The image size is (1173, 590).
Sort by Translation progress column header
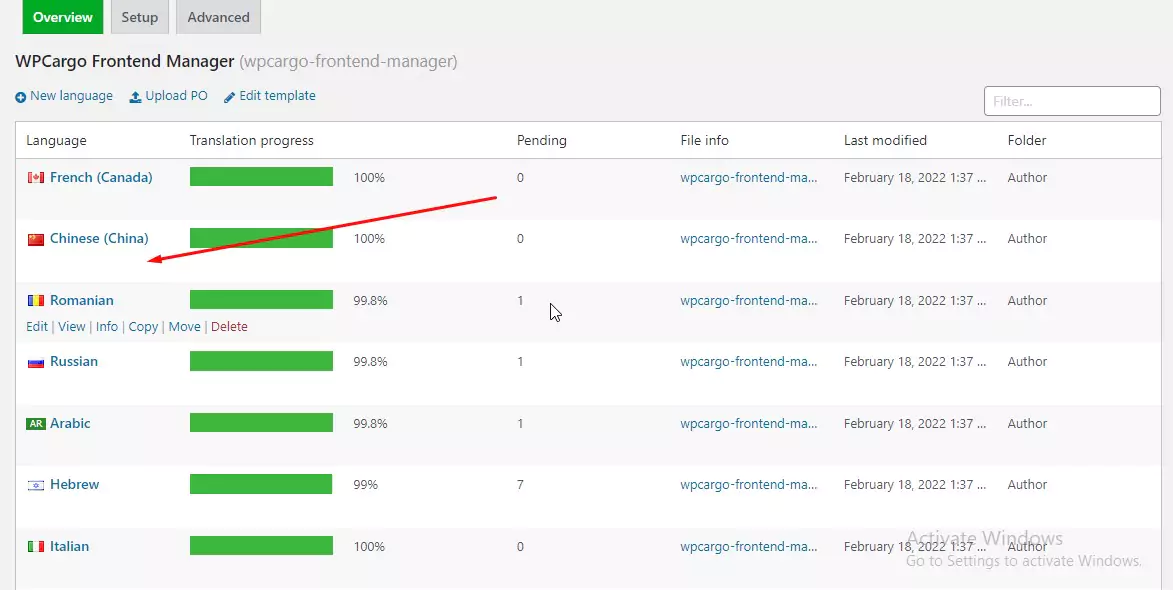click(x=252, y=141)
